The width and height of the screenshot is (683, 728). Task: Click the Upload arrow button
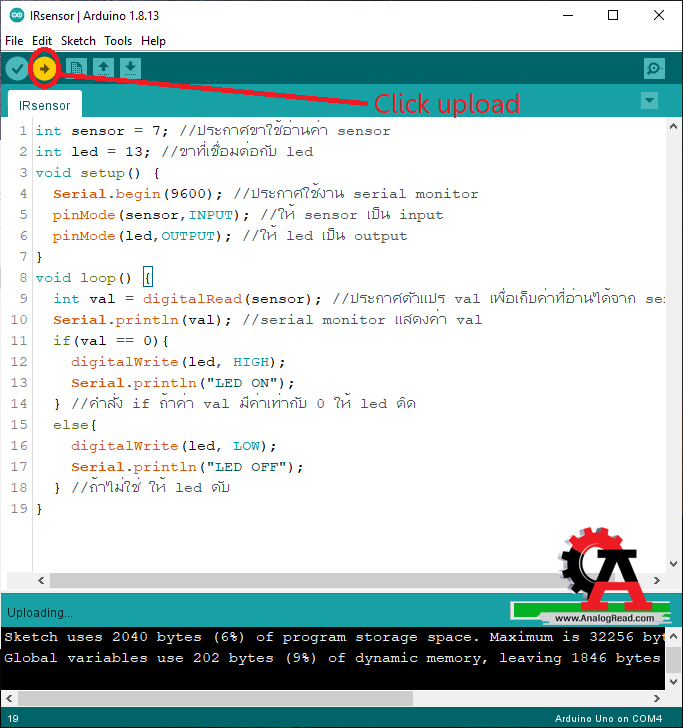coord(44,69)
